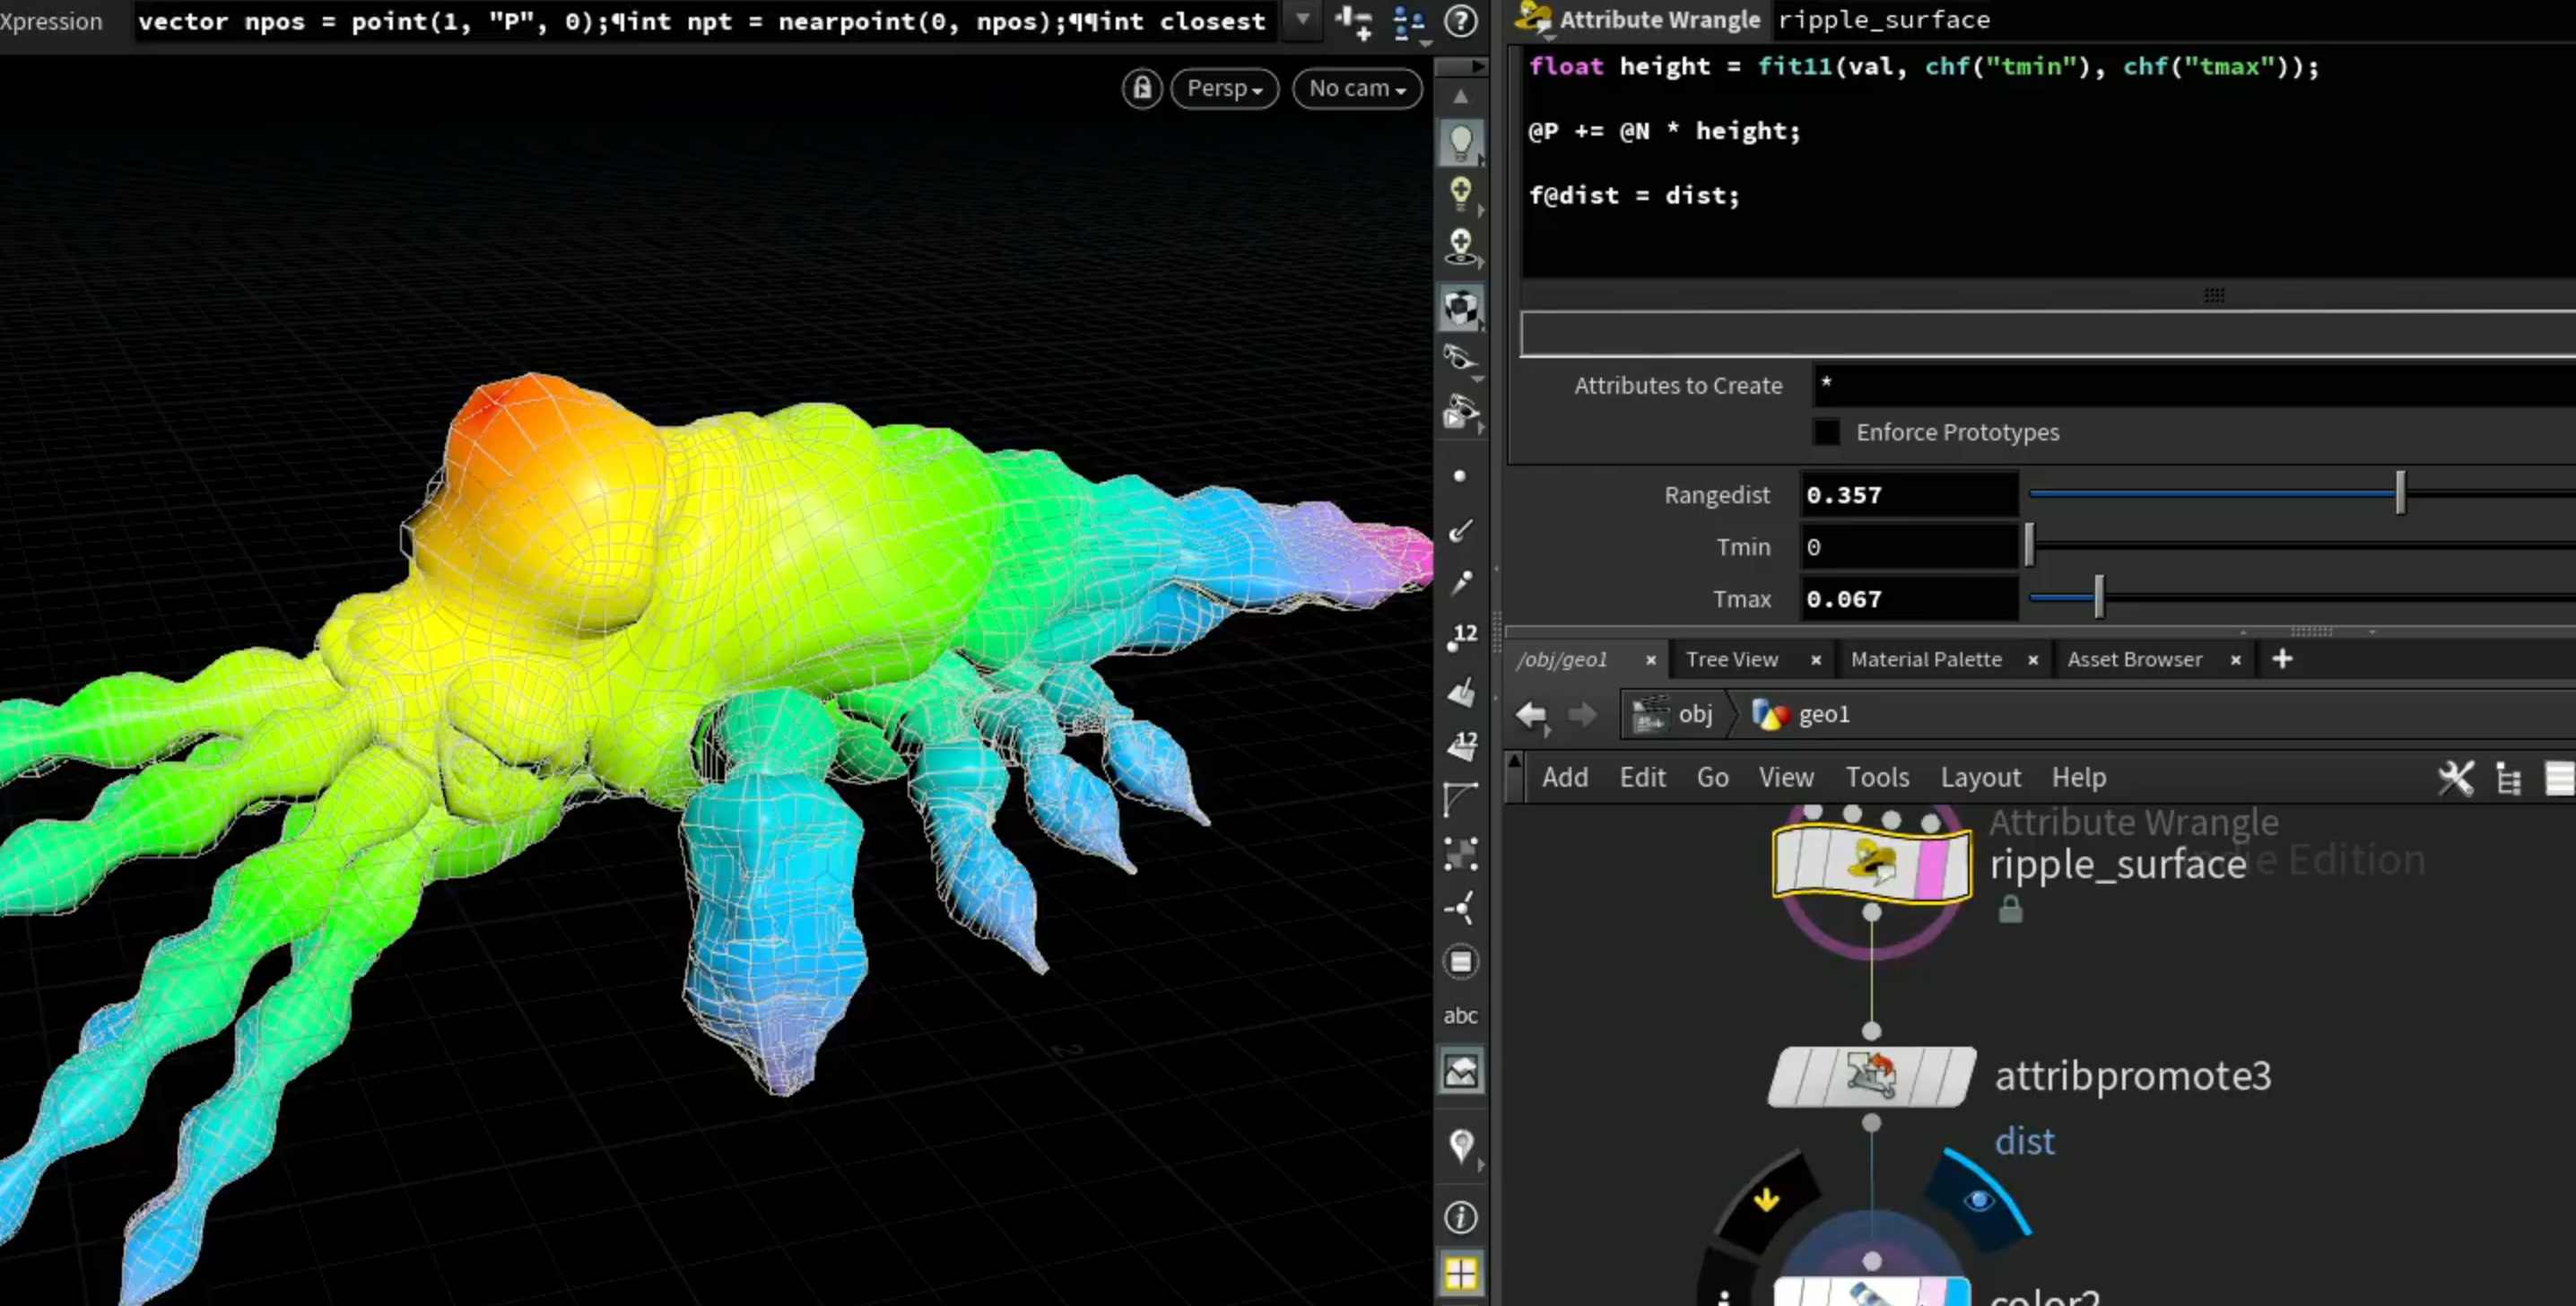The width and height of the screenshot is (2576, 1306).
Task: Toggle the abc text display icon
Action: (1461, 1016)
